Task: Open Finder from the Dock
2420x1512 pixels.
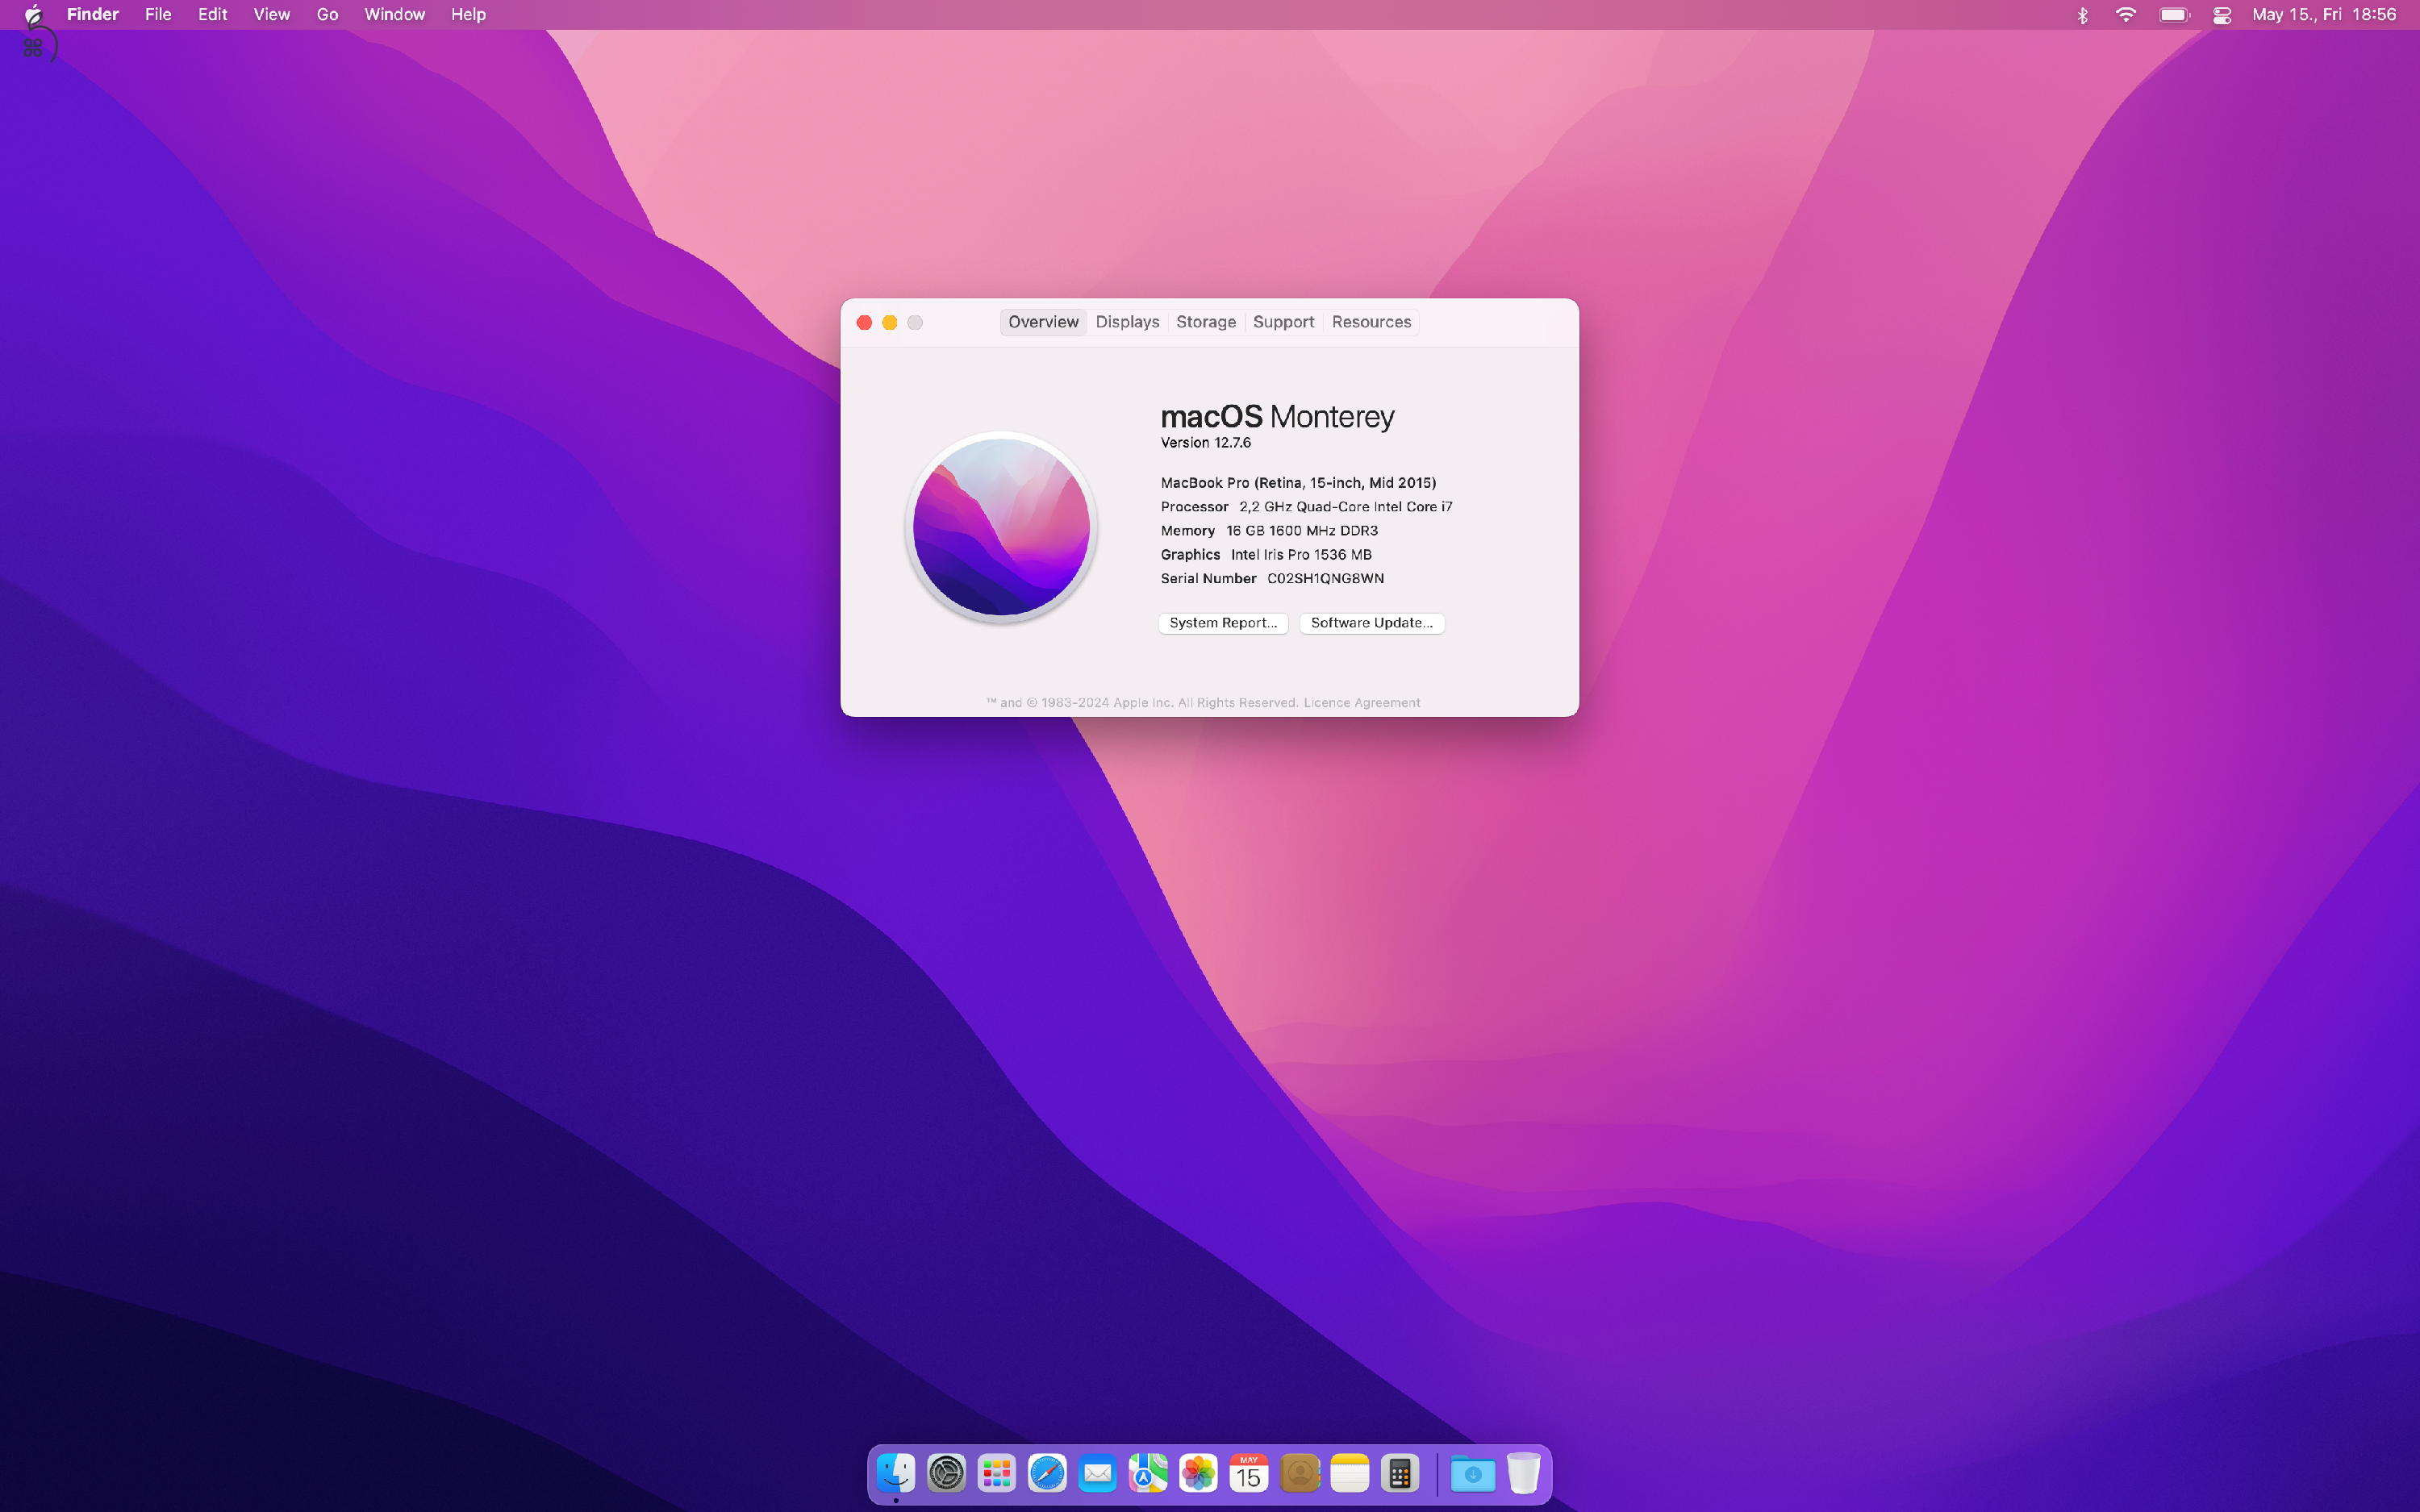Action: (895, 1473)
